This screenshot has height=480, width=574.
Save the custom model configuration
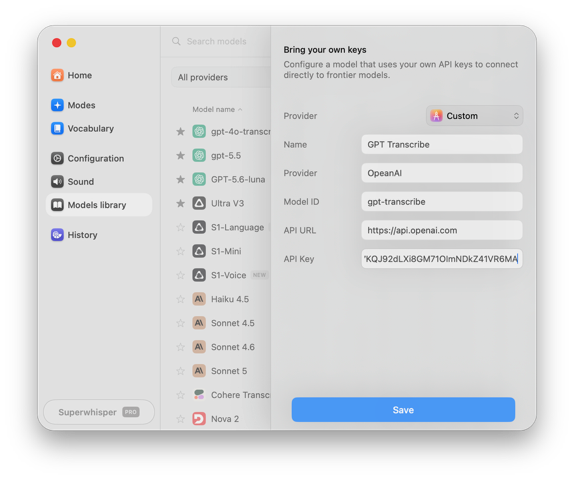pyautogui.click(x=403, y=410)
